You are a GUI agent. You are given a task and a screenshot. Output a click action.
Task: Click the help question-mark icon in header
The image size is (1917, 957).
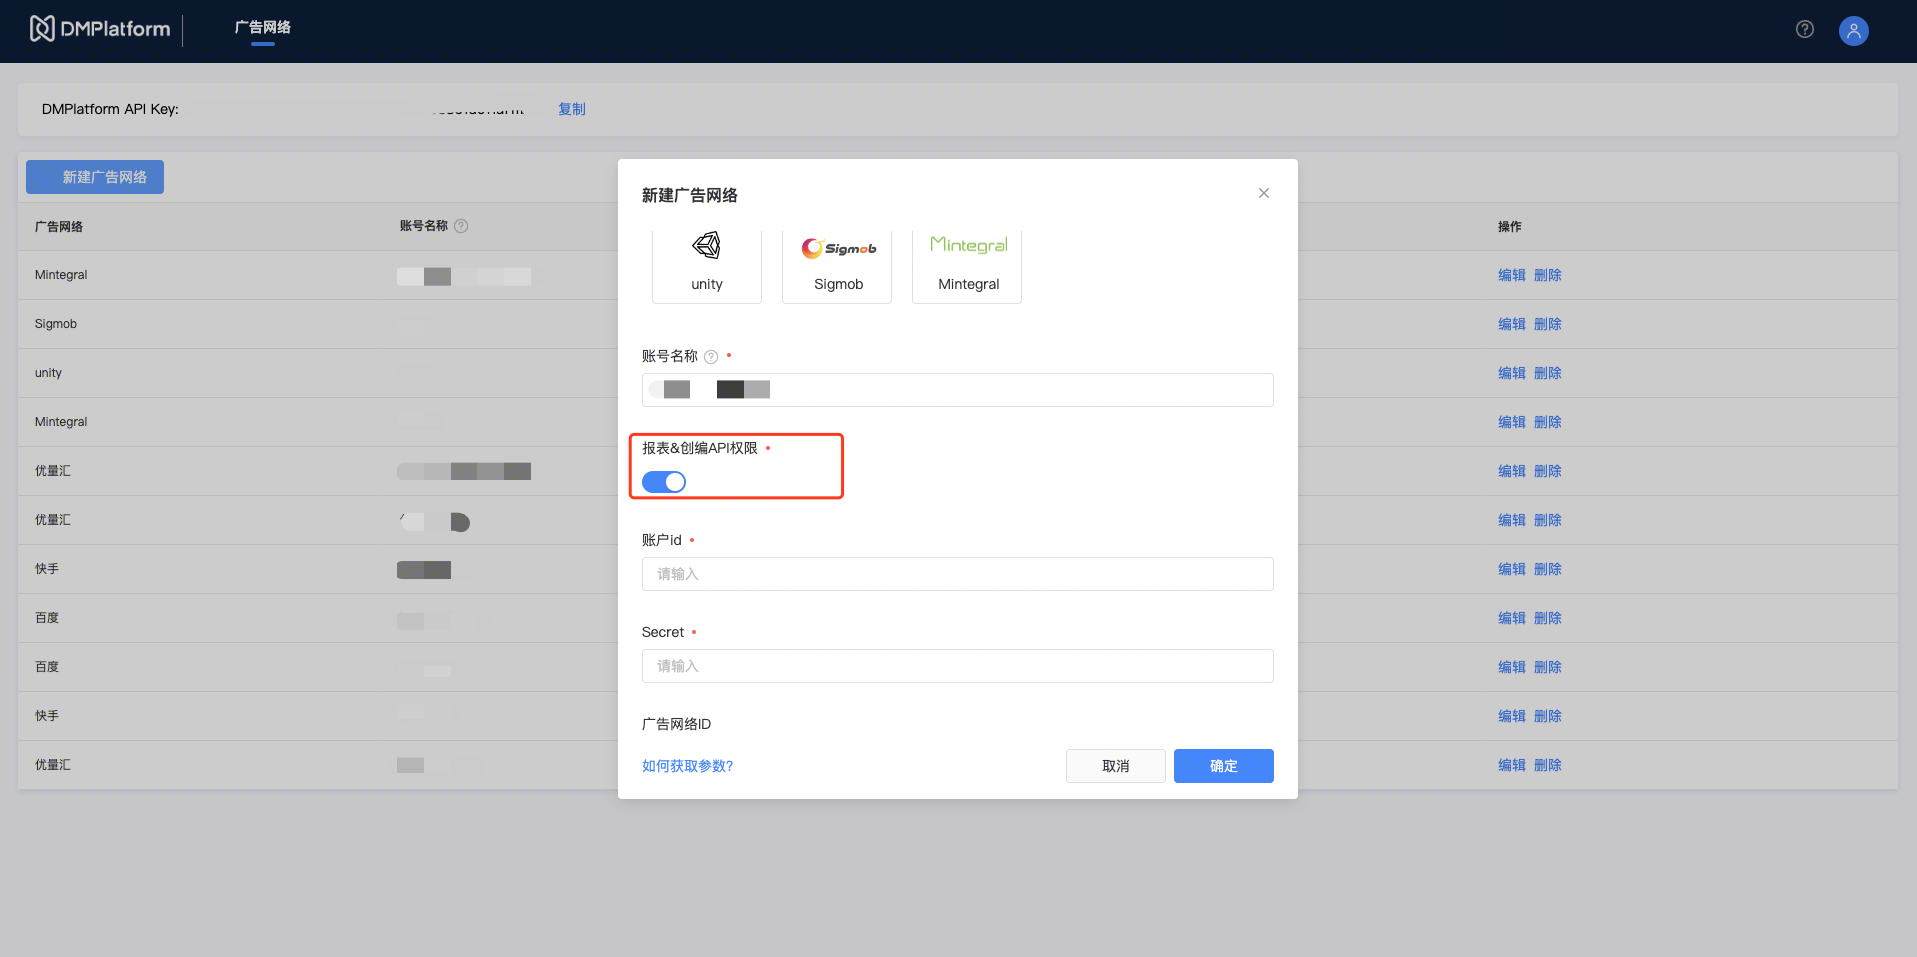1804,30
